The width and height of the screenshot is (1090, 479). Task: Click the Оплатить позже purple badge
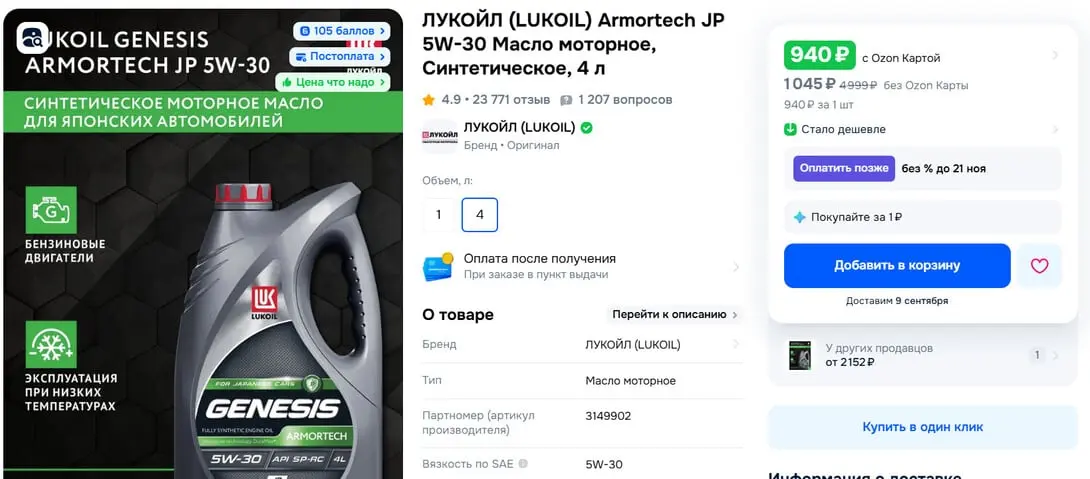tap(844, 168)
